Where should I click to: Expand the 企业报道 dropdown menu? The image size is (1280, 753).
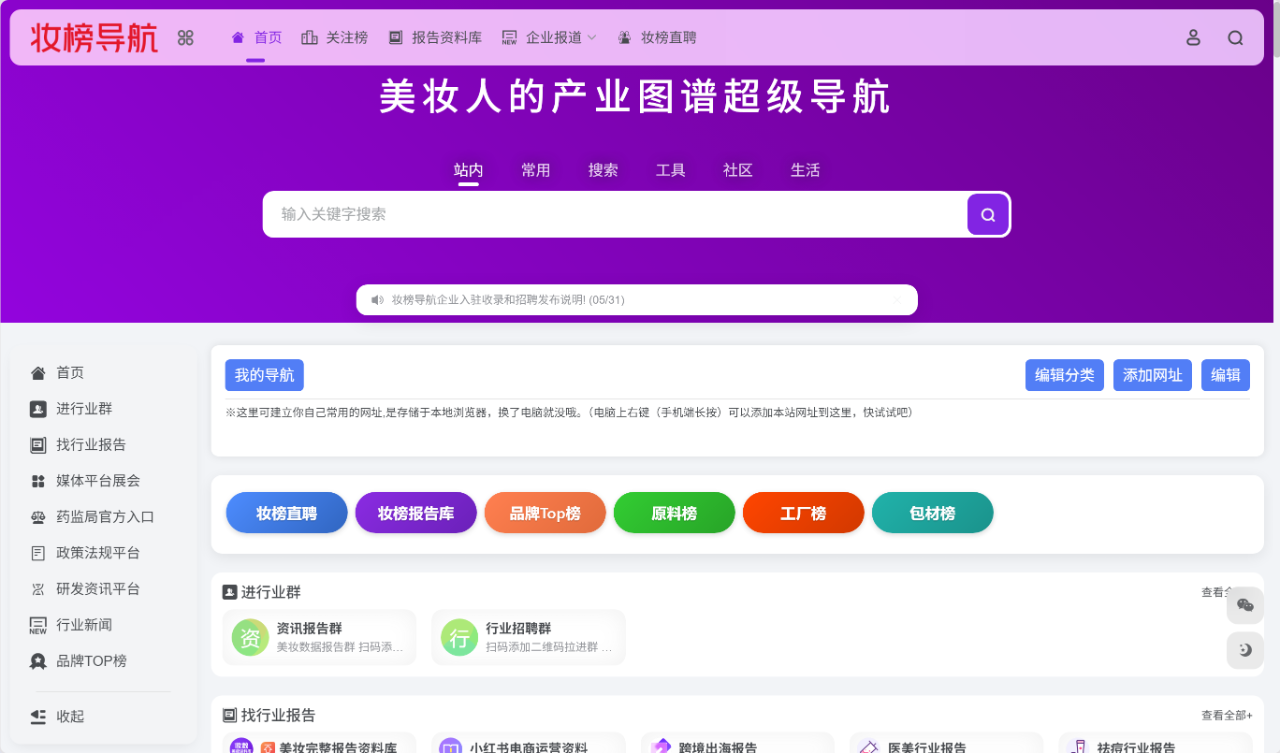click(x=549, y=38)
